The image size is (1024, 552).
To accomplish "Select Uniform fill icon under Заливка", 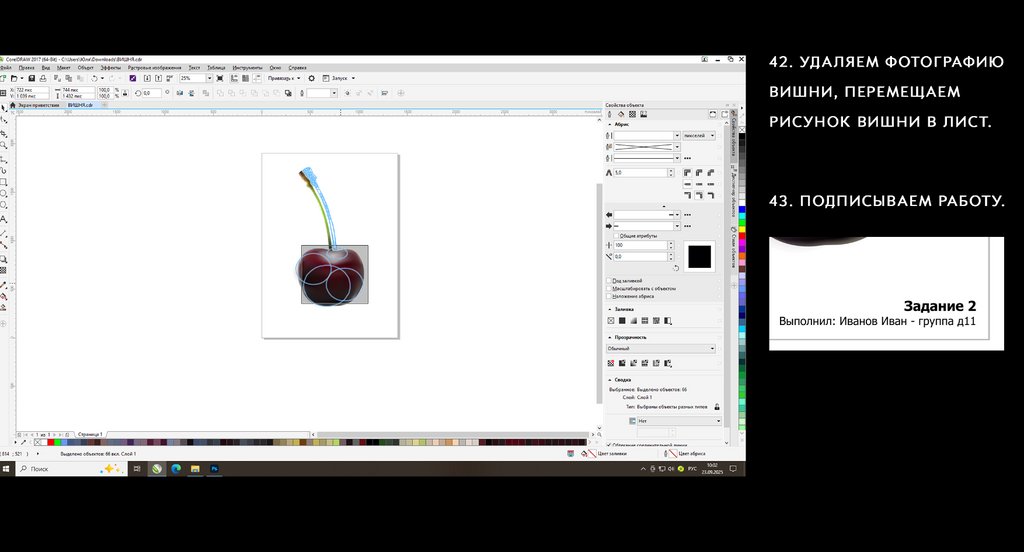I will click(x=622, y=321).
